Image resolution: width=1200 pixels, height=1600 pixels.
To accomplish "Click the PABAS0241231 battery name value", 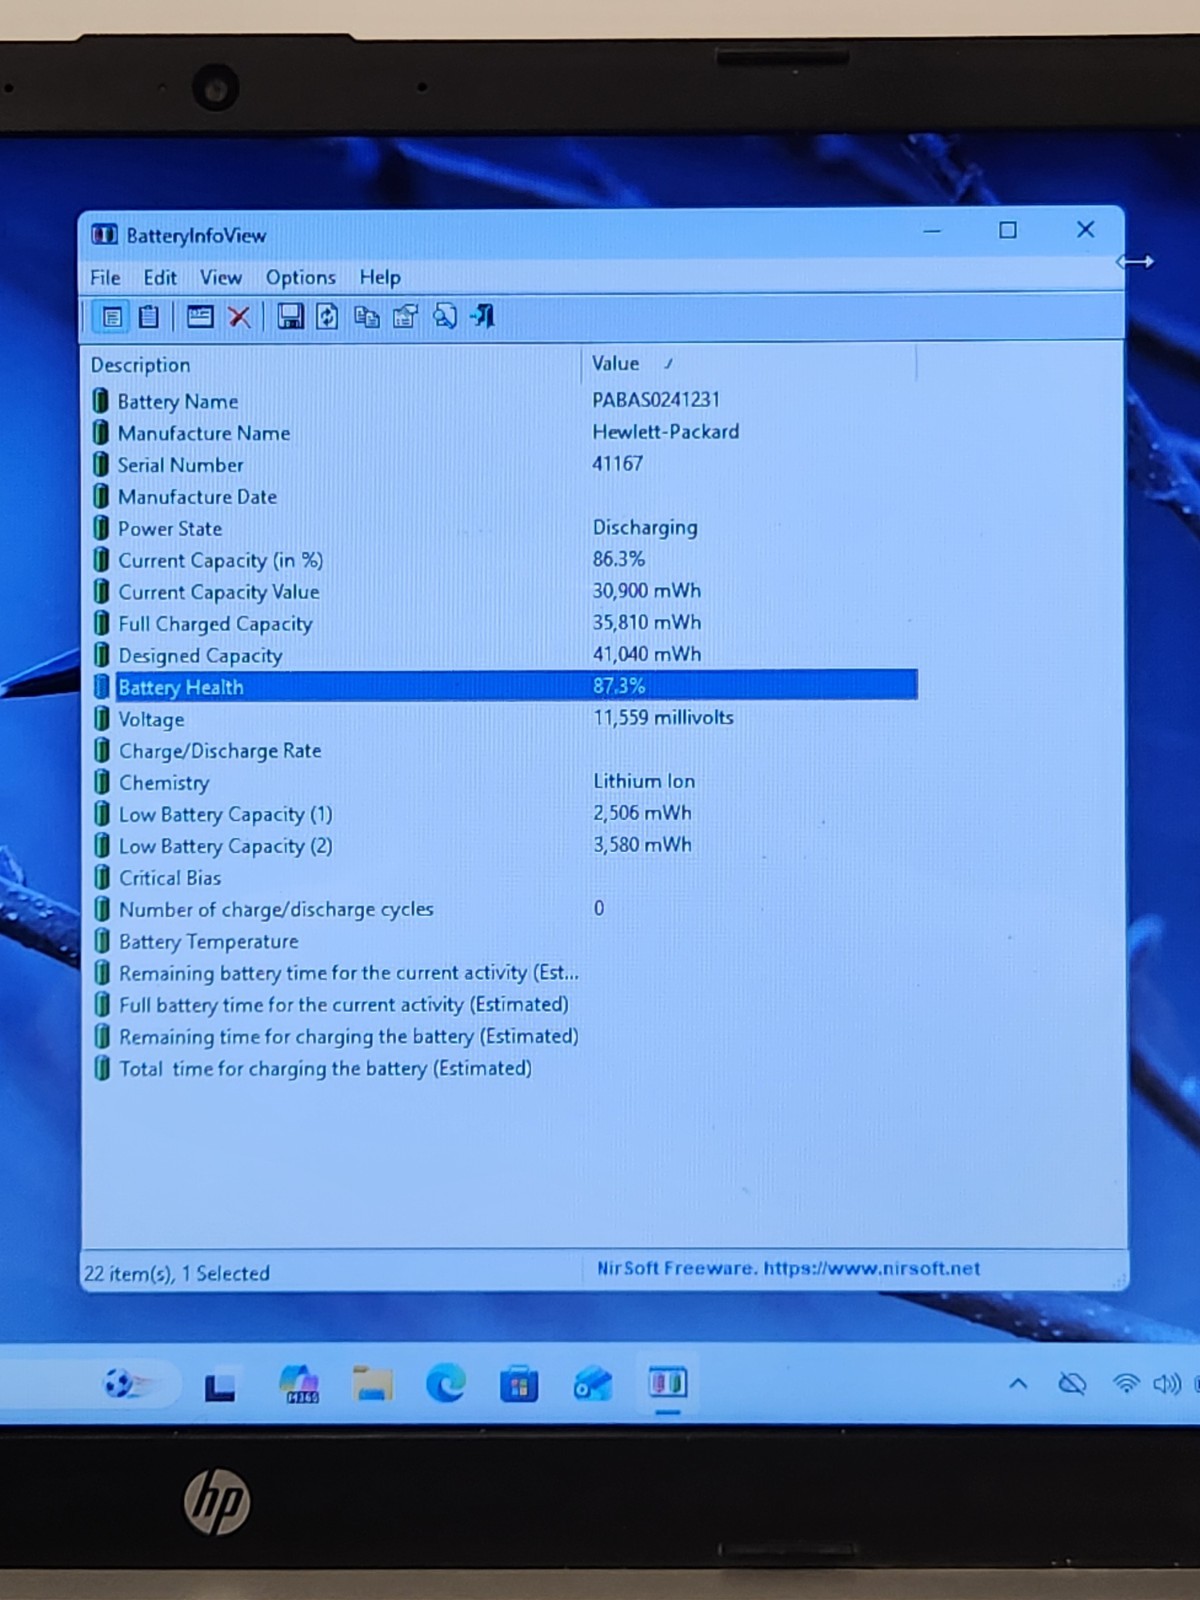I will pyautogui.click(x=656, y=400).
